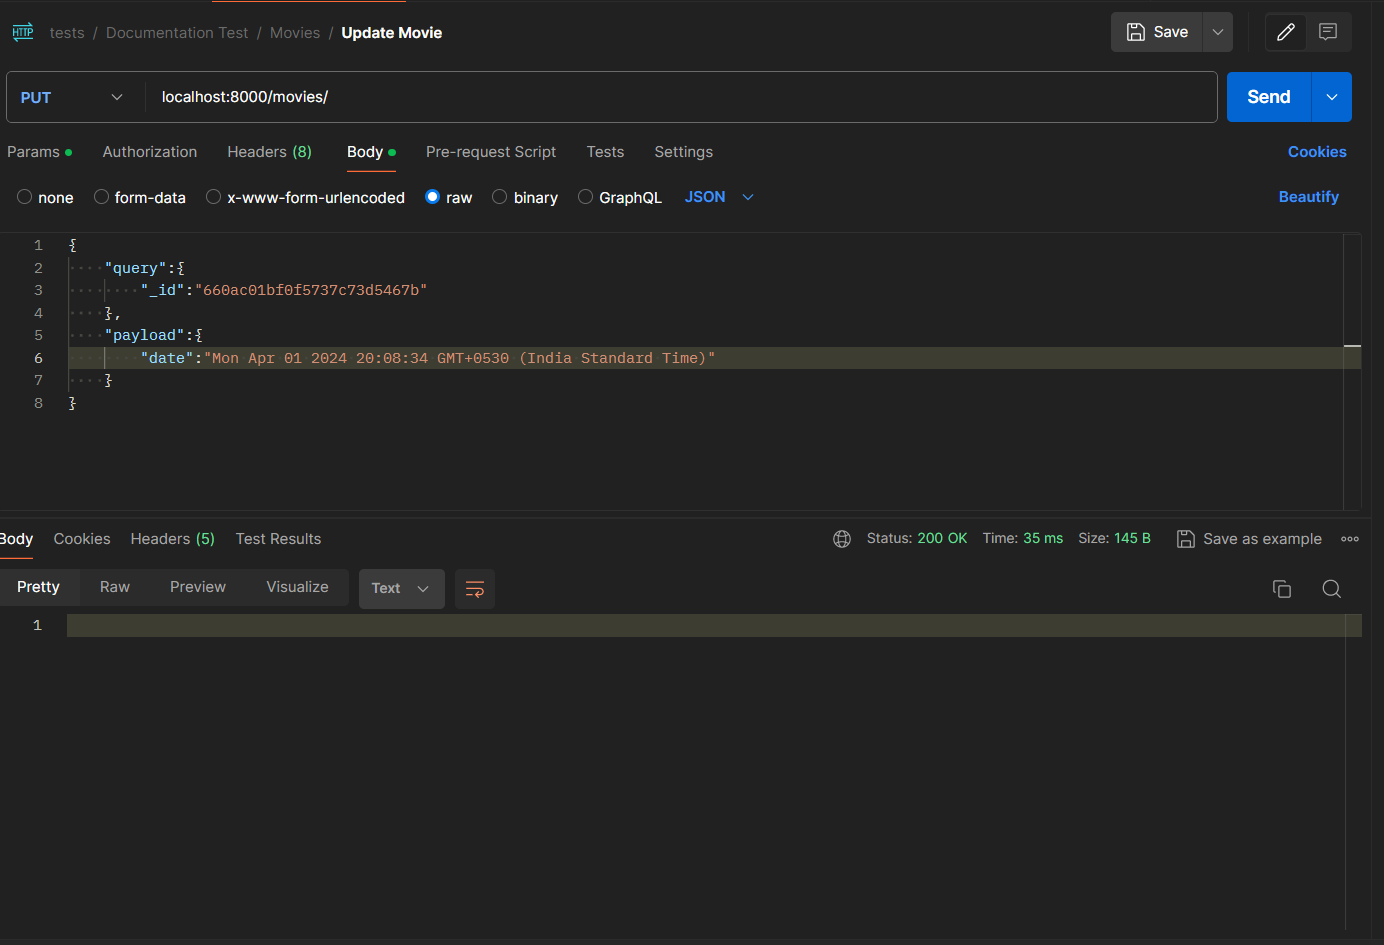Click the Beautify link
The width and height of the screenshot is (1384, 945).
click(x=1308, y=197)
